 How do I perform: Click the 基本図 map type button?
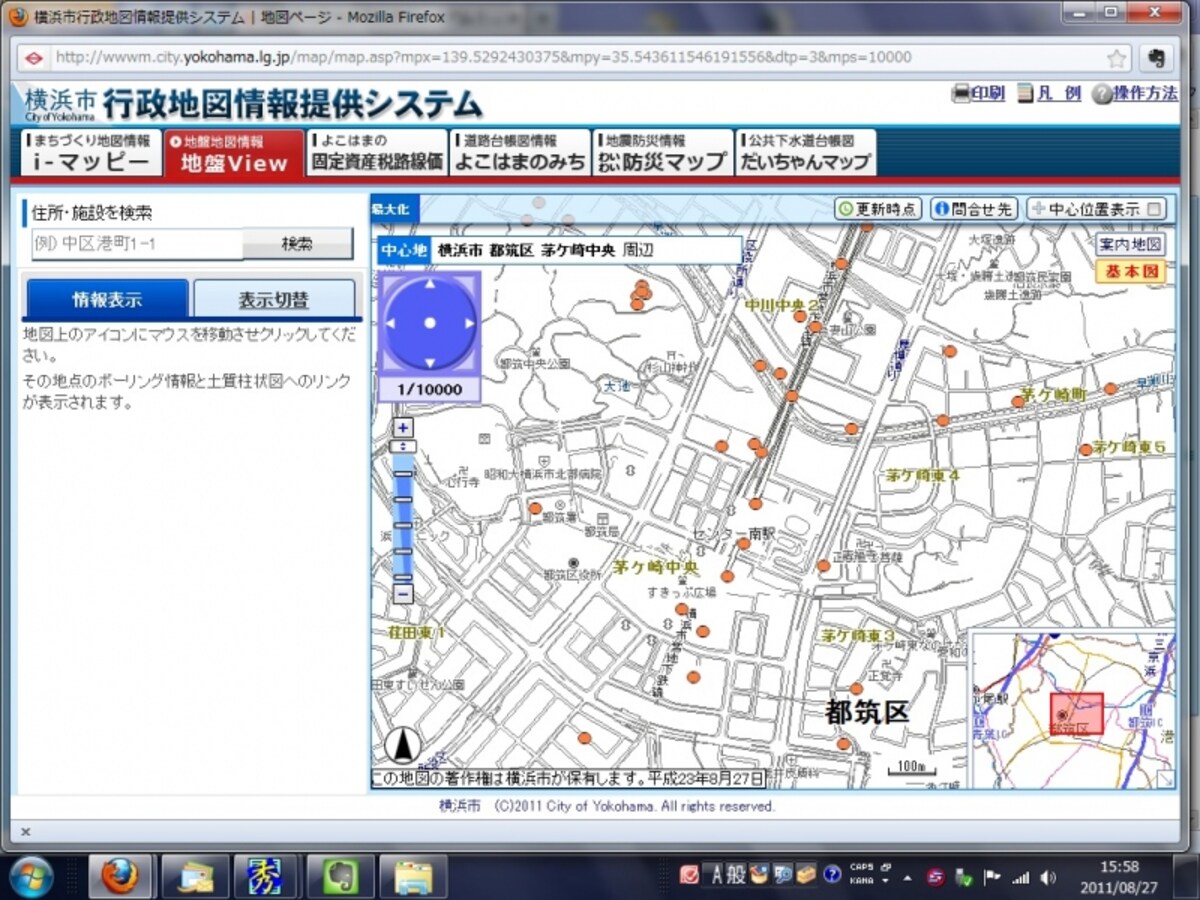point(1130,271)
